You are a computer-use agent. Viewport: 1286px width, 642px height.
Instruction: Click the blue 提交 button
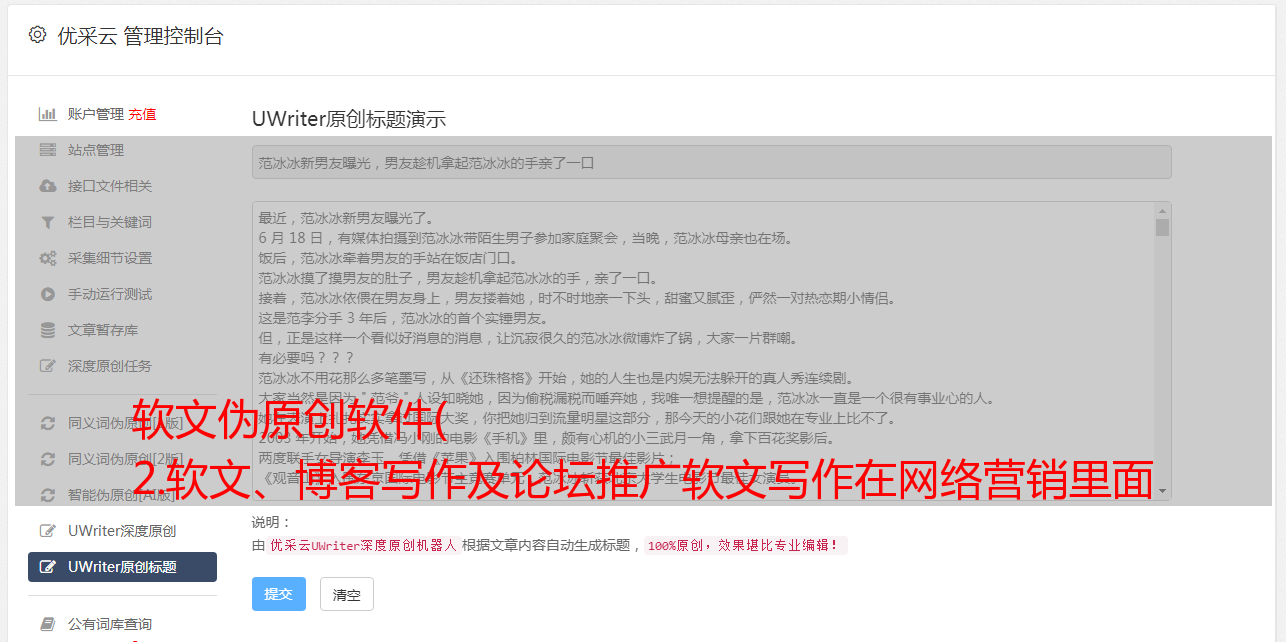click(x=279, y=594)
